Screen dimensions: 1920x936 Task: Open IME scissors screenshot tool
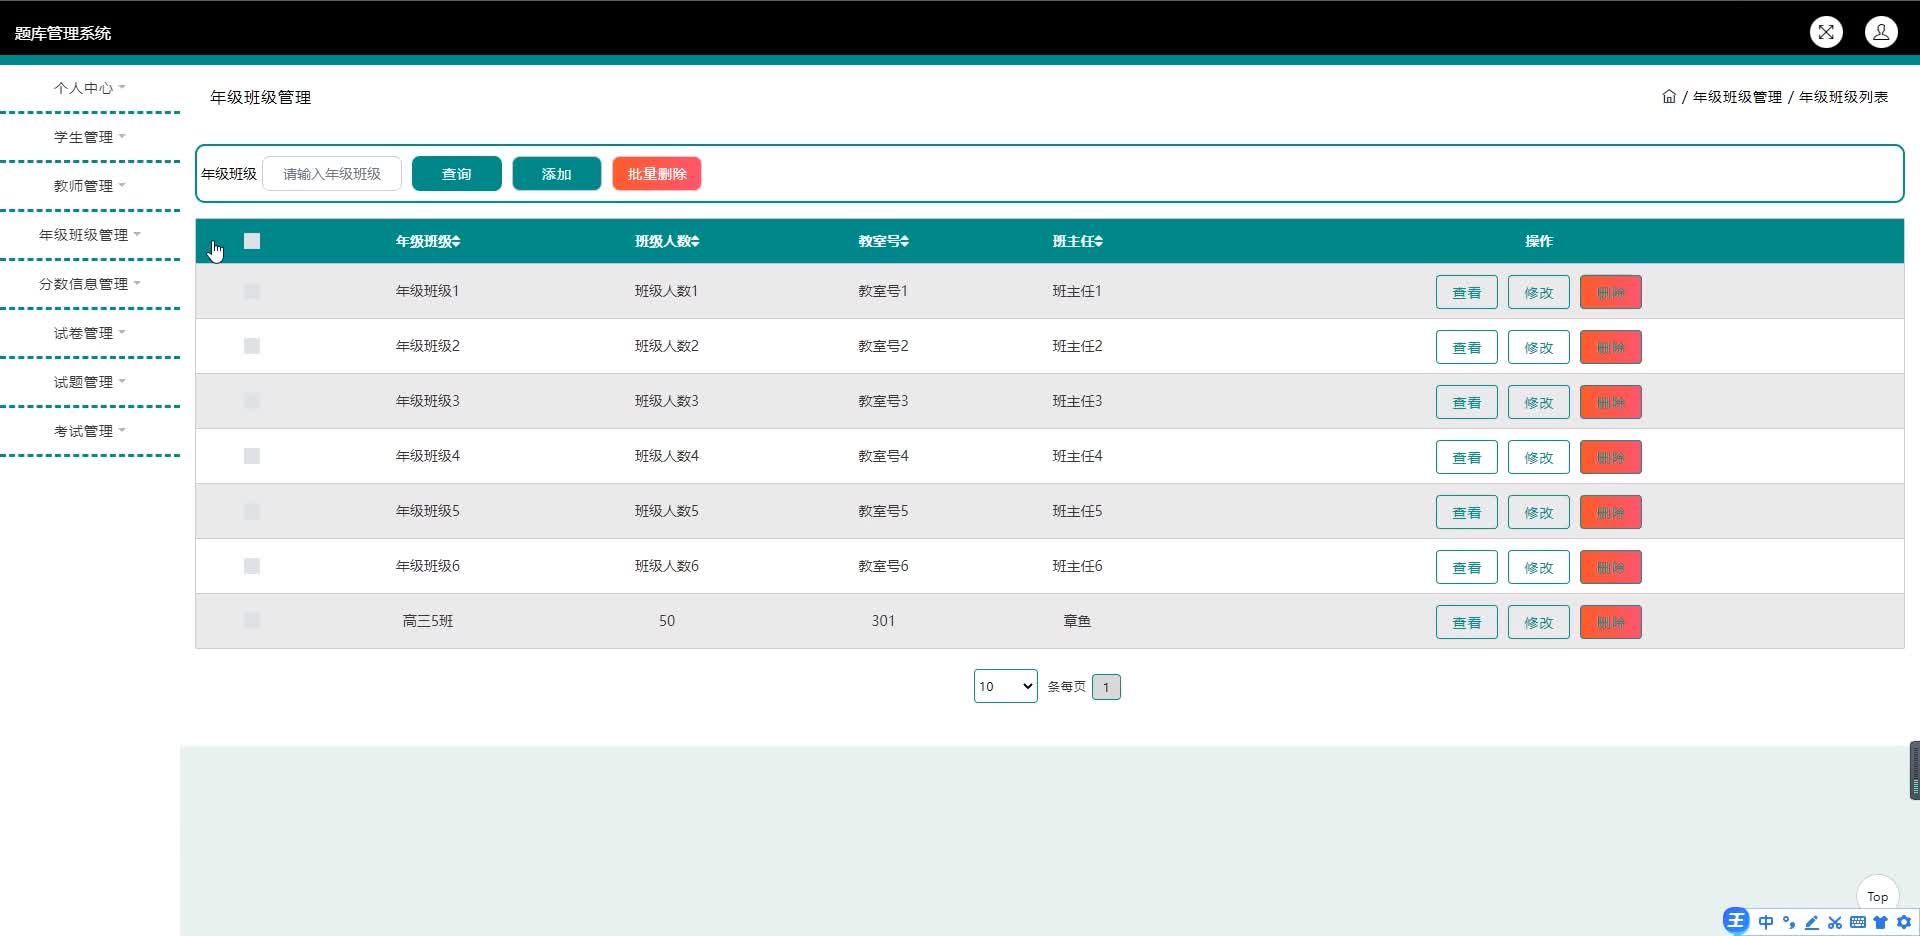tap(1834, 922)
